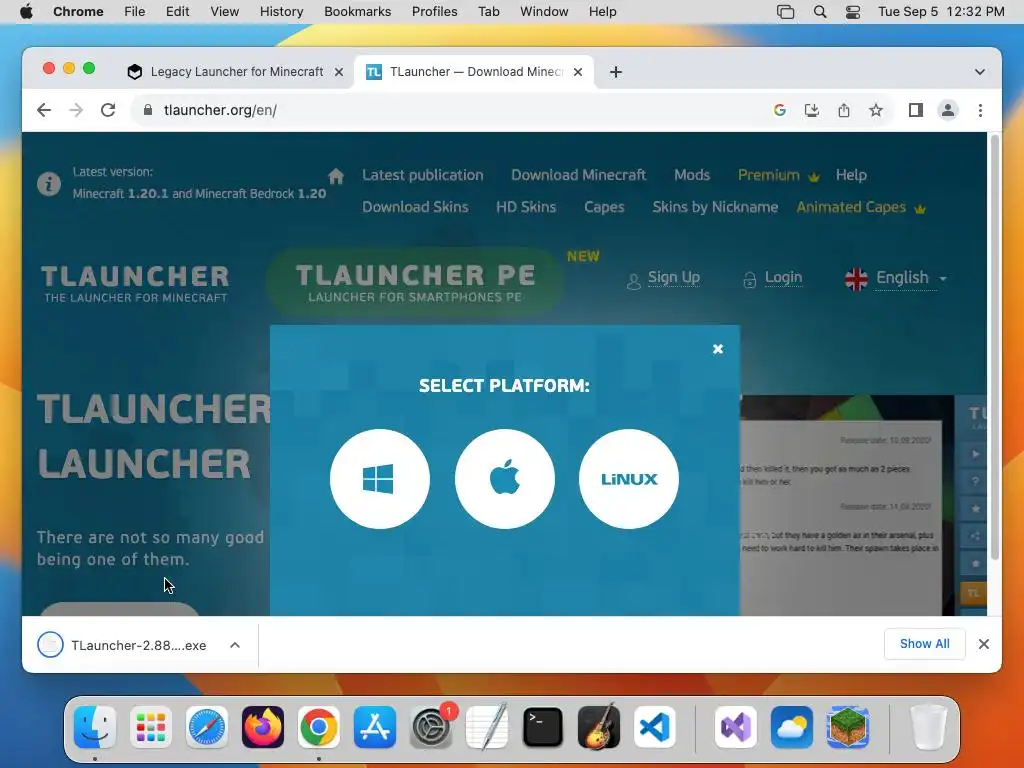Click the TLauncher site logo

point(135,283)
